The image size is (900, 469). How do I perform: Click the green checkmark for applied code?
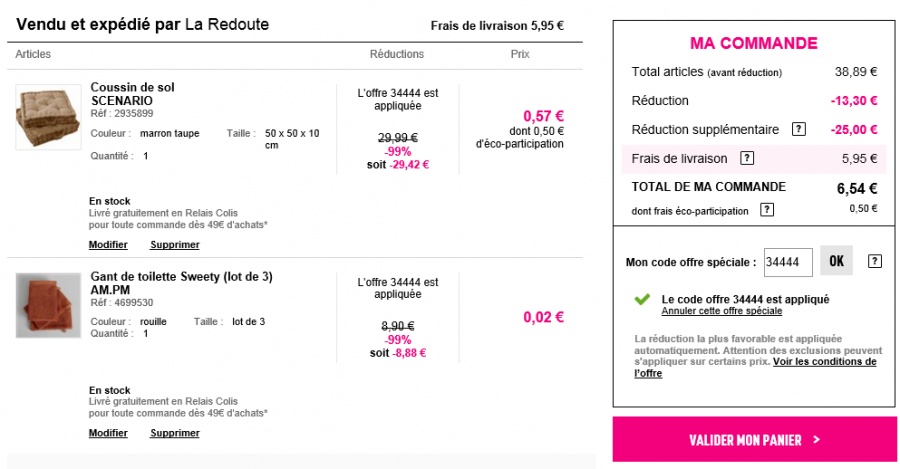click(641, 299)
